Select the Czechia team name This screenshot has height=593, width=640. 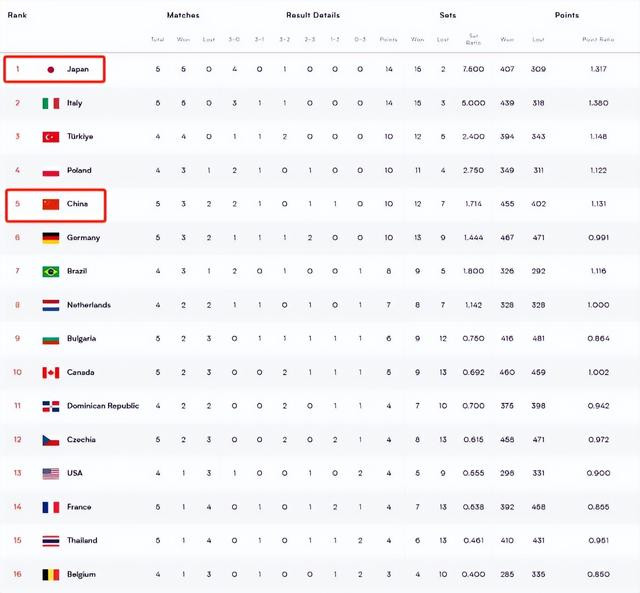pyautogui.click(x=81, y=440)
